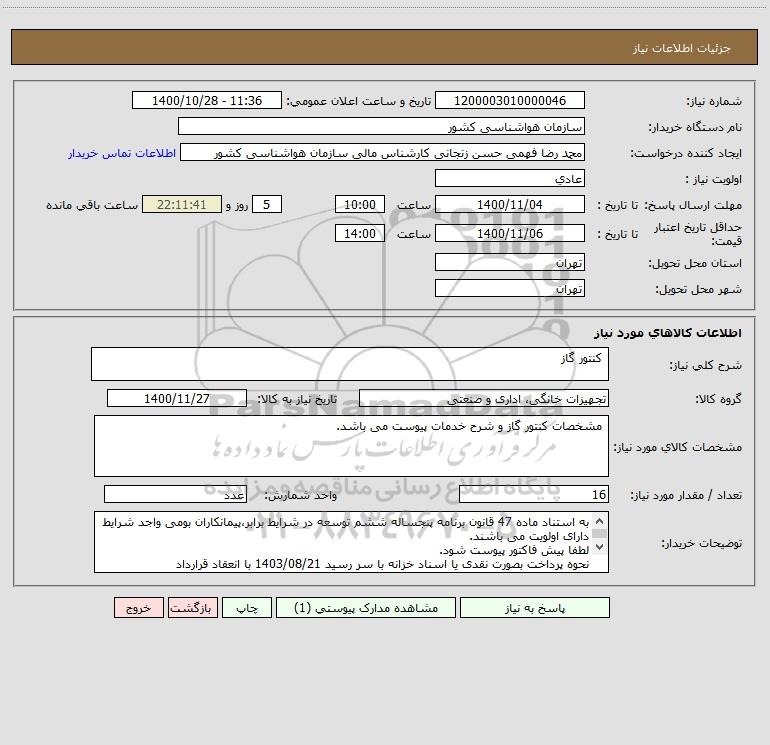Click the need number field 1200003010000046
Screen dimensions: 770x745
click(510, 100)
